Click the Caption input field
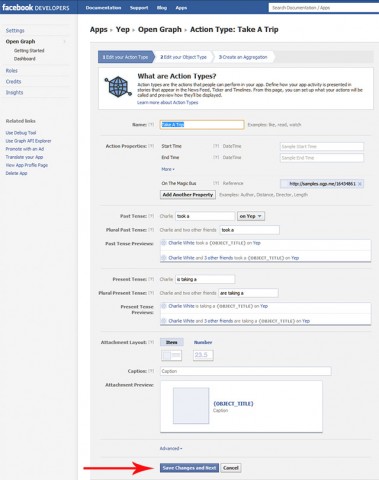This screenshot has height=480, width=379. (246, 371)
